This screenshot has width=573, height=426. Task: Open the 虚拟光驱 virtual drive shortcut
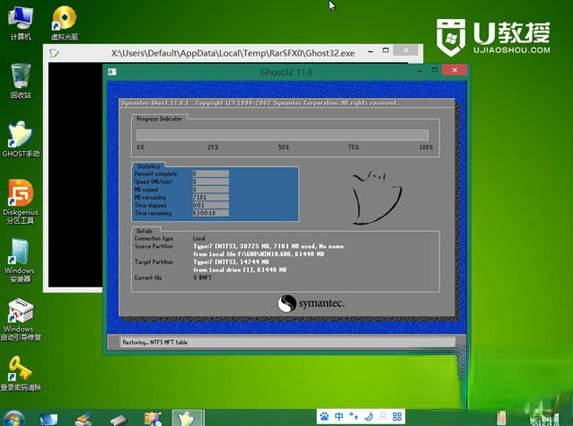click(64, 23)
